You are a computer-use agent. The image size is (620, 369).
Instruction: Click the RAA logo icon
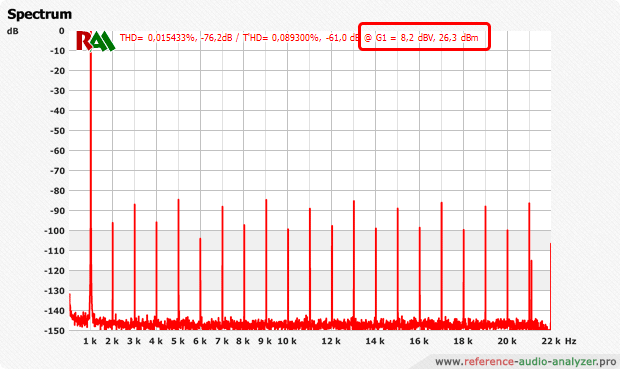point(95,41)
